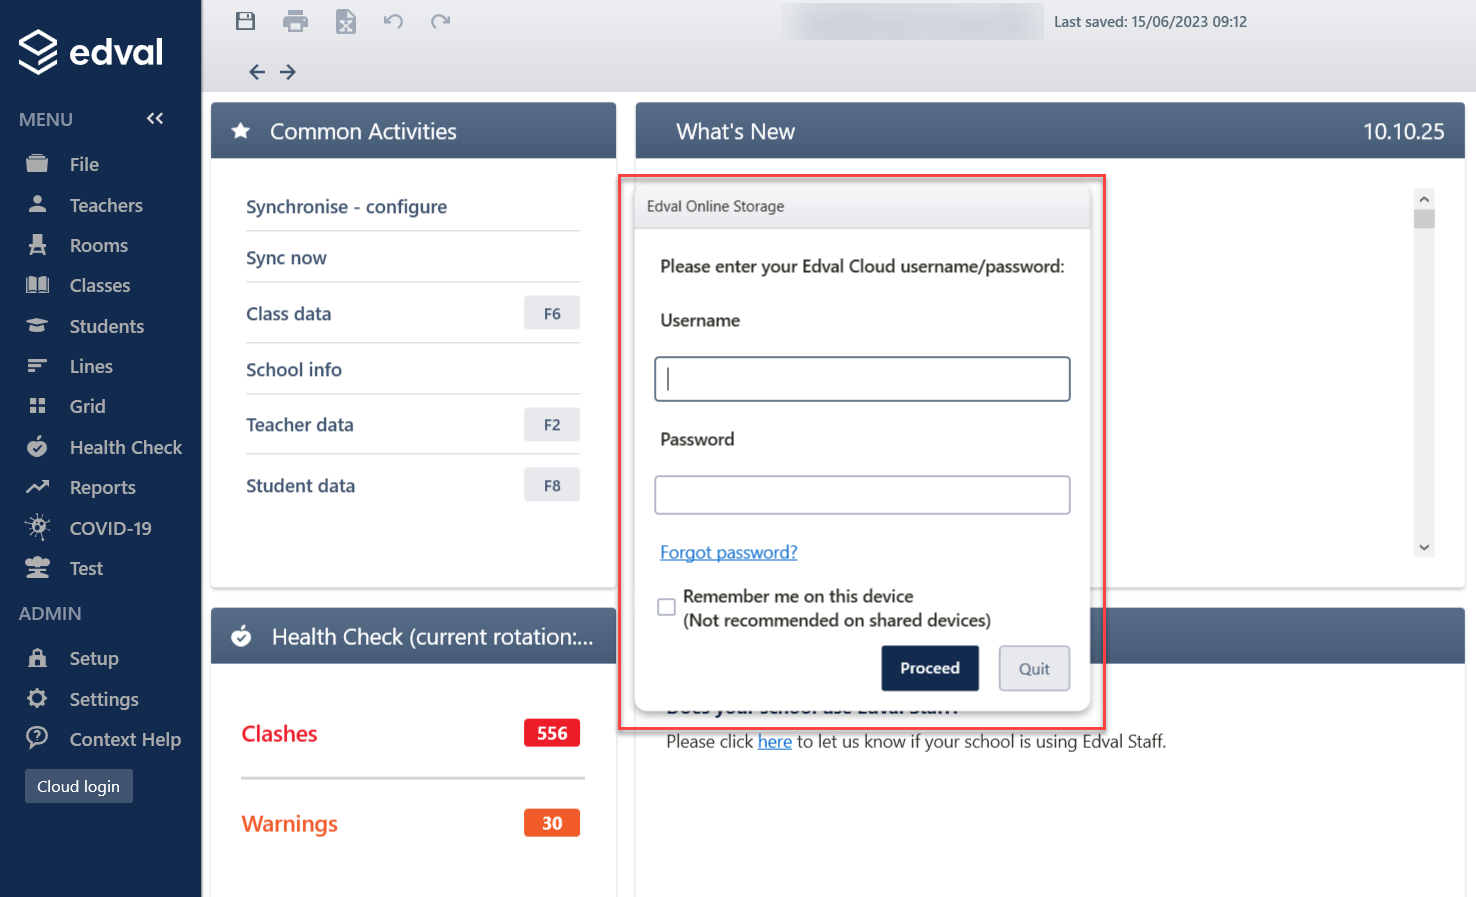This screenshot has height=897, width=1476.
Task: Click the Rooms chair icon
Action: 37,244
